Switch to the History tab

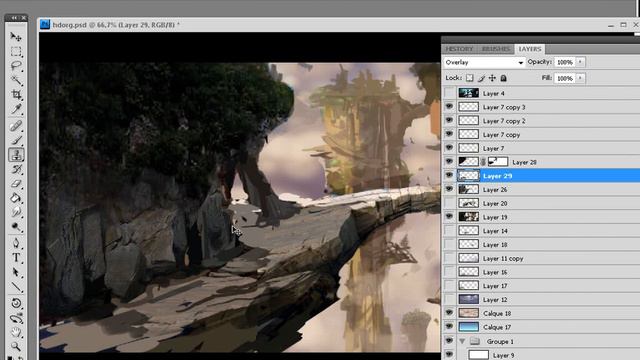pos(459,49)
